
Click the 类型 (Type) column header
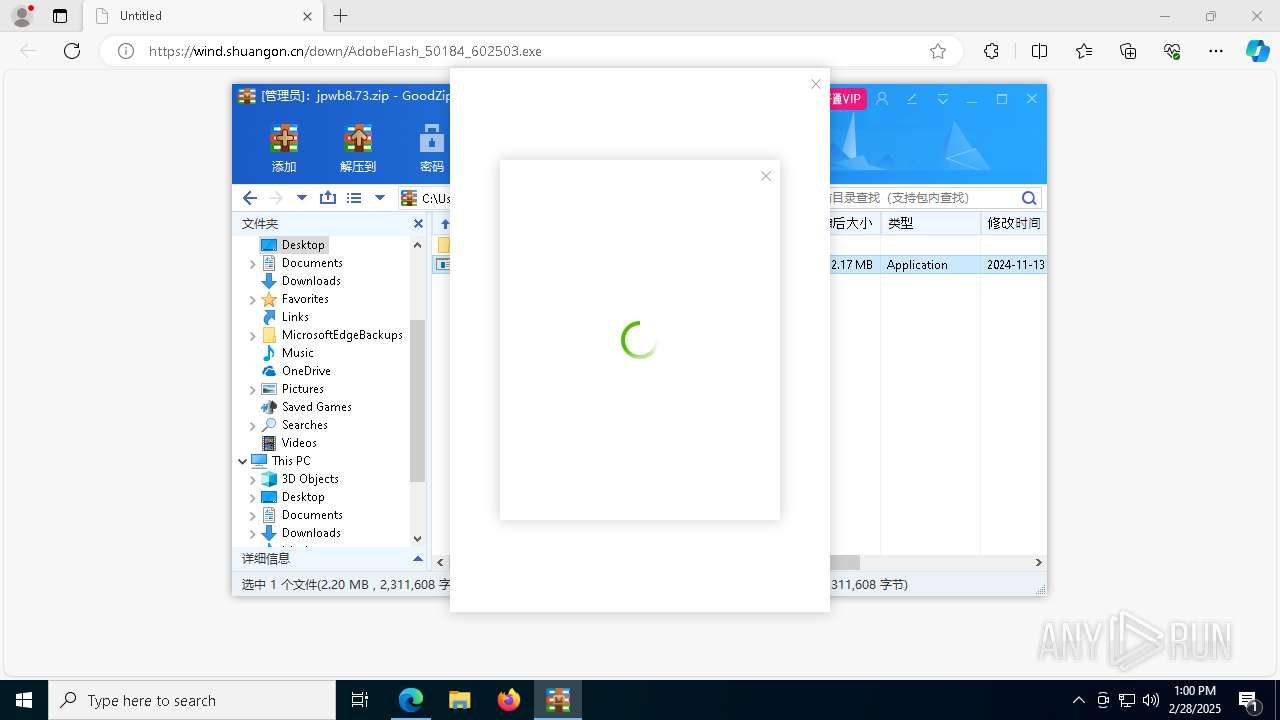pos(930,224)
